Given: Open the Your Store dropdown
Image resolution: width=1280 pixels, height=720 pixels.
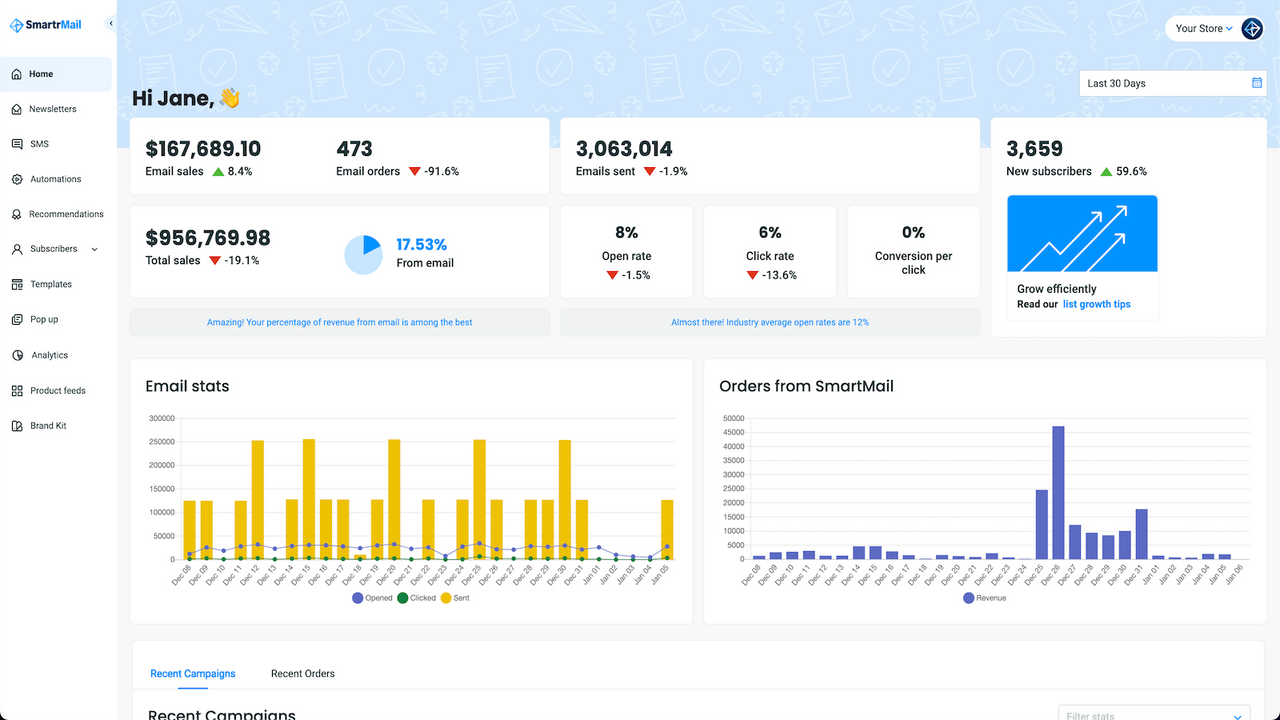Looking at the screenshot, I should click(x=1203, y=28).
